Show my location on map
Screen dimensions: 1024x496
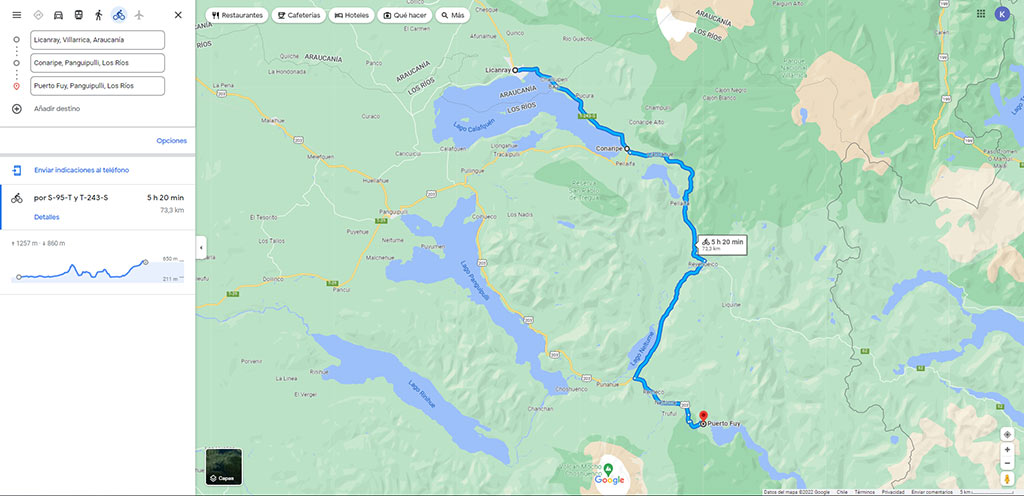(x=1007, y=434)
